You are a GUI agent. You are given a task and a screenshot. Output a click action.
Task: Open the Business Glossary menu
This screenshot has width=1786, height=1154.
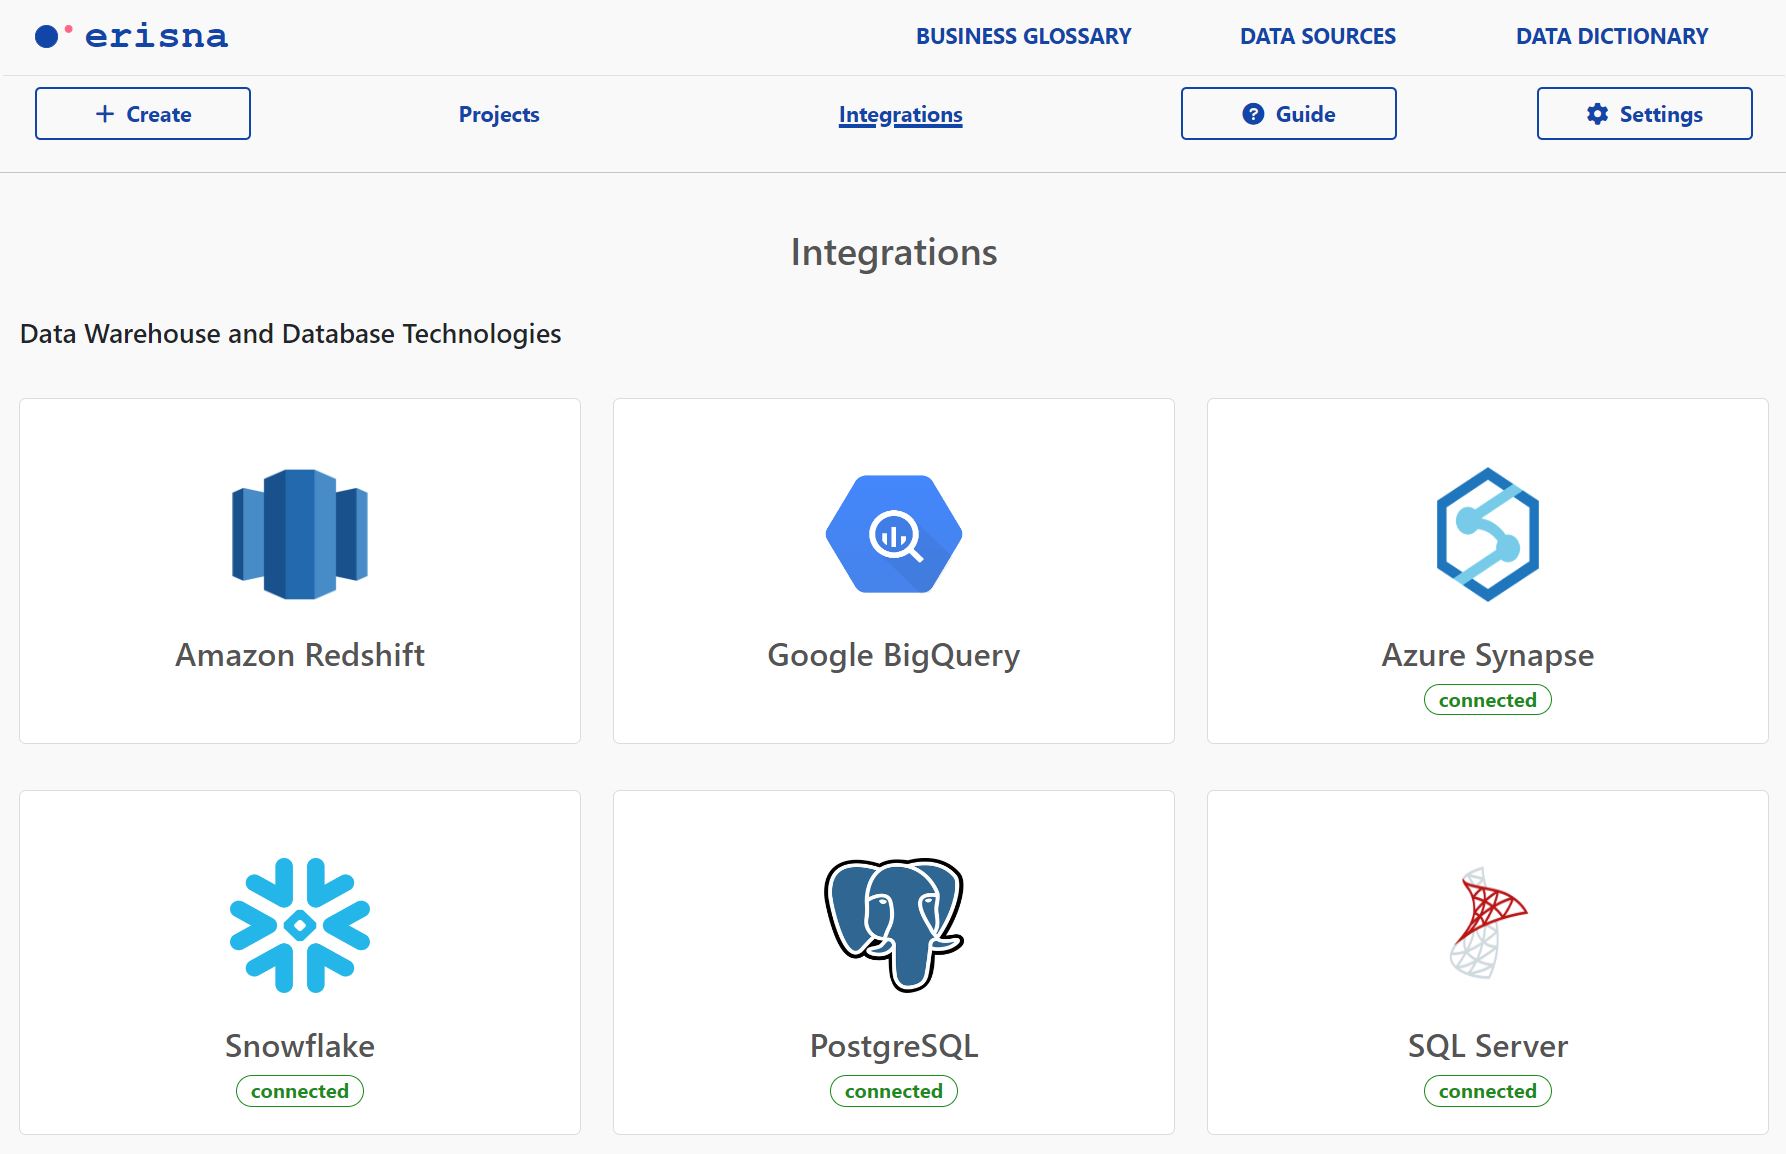[1023, 37]
